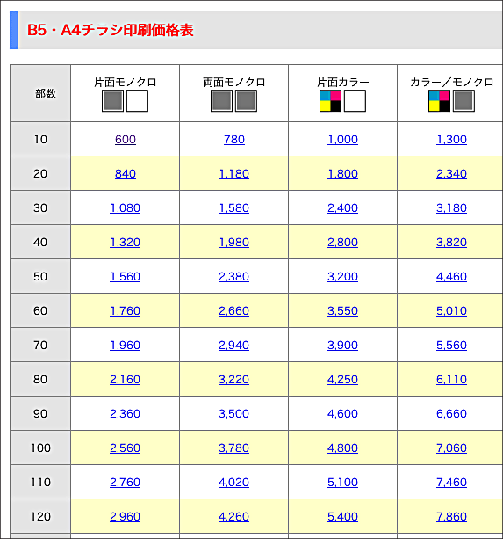Choose the 2,400 price link in row 30
Image resolution: width=503 pixels, height=539 pixels.
pos(342,208)
